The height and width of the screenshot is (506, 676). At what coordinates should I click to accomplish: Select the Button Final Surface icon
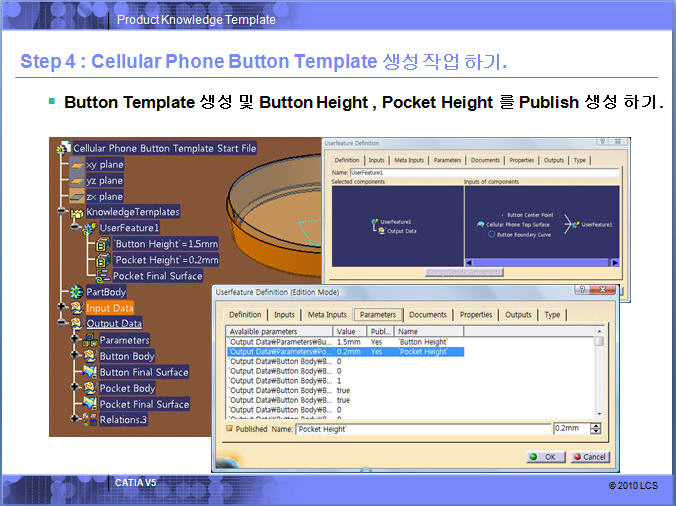coord(88,372)
